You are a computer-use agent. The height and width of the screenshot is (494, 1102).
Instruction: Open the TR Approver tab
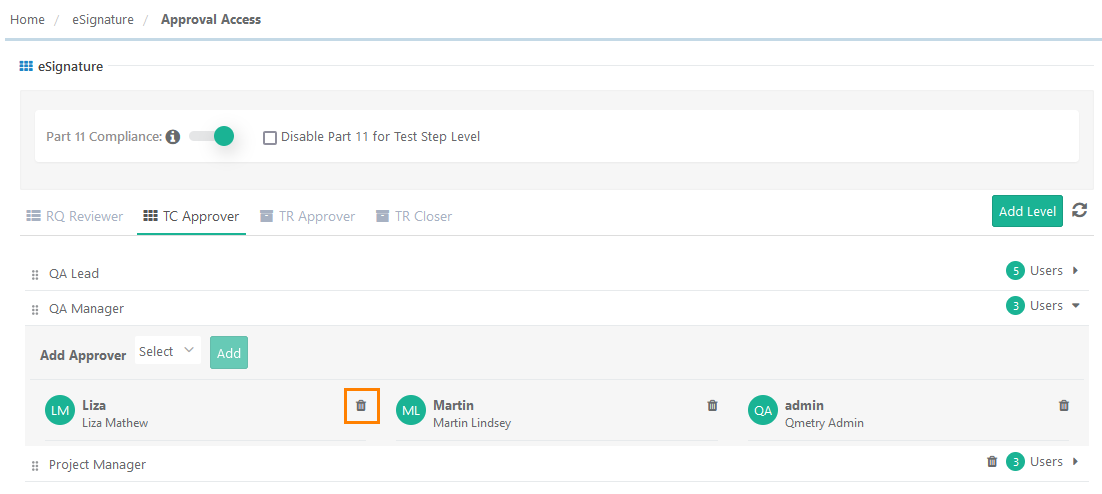(x=307, y=216)
